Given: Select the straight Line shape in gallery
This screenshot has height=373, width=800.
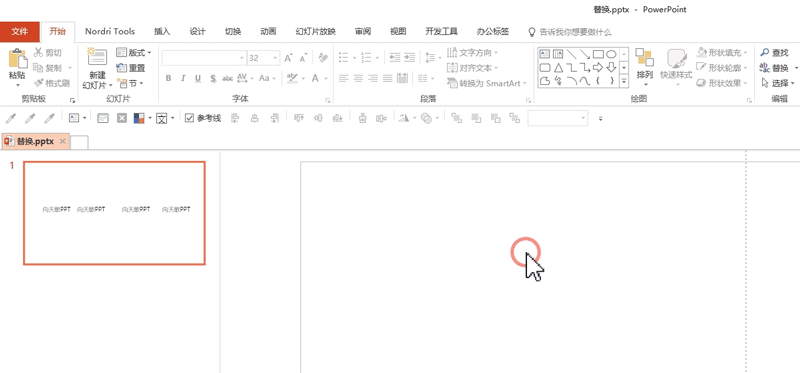Looking at the screenshot, I should (571, 54).
